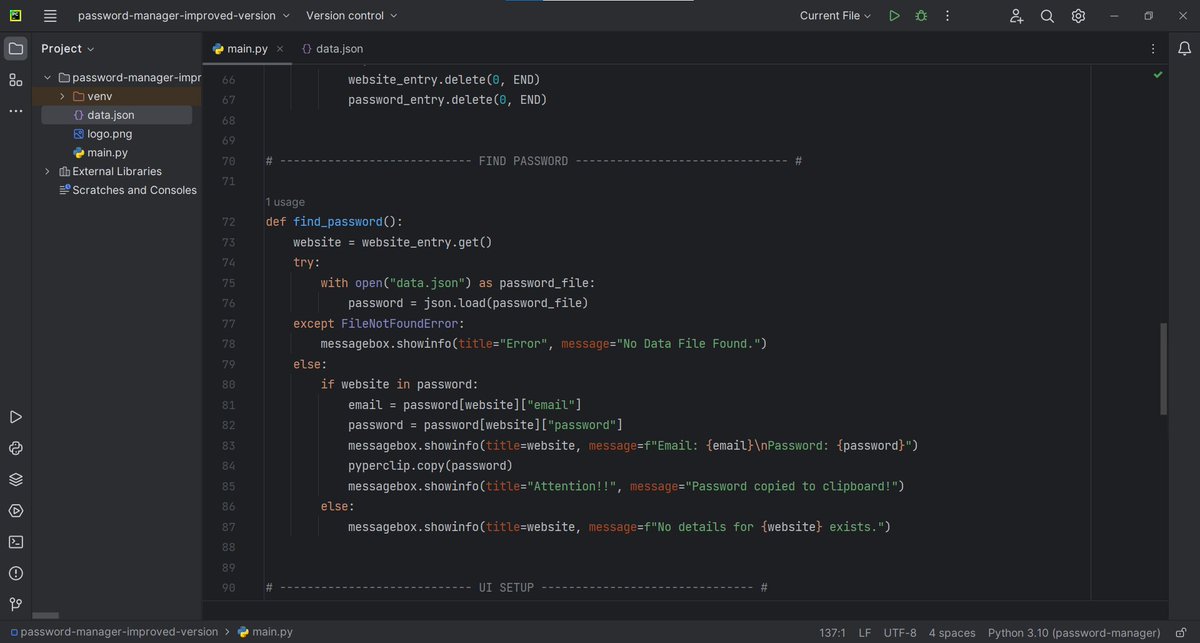Image resolution: width=1200 pixels, height=643 pixels.
Task: Click the 'FIND PASSWORD' comment line
Action: 535,161
